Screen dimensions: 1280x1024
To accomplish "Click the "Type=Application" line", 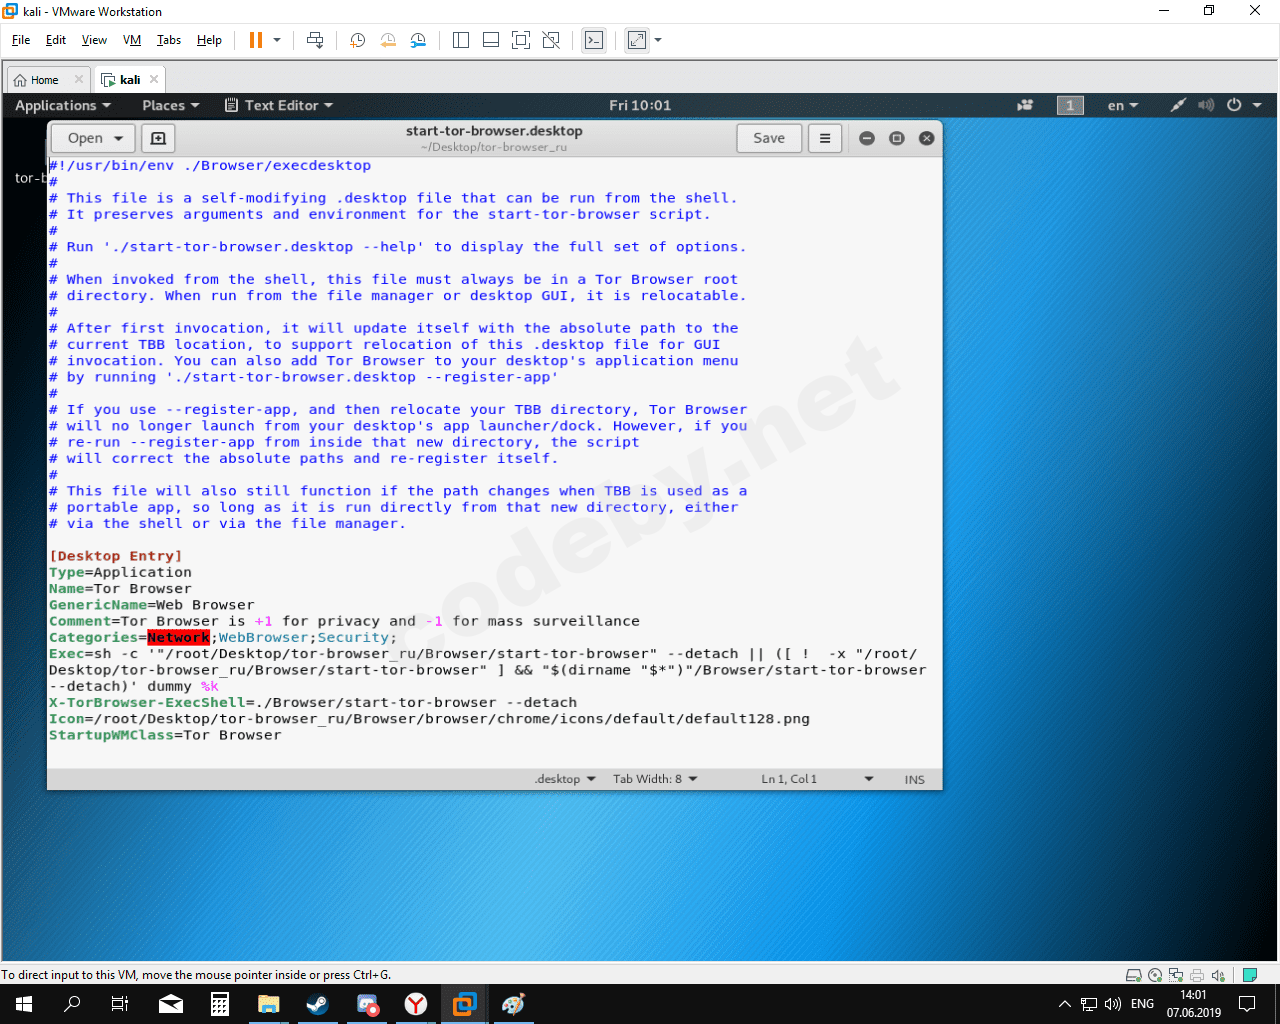I will coord(120,572).
